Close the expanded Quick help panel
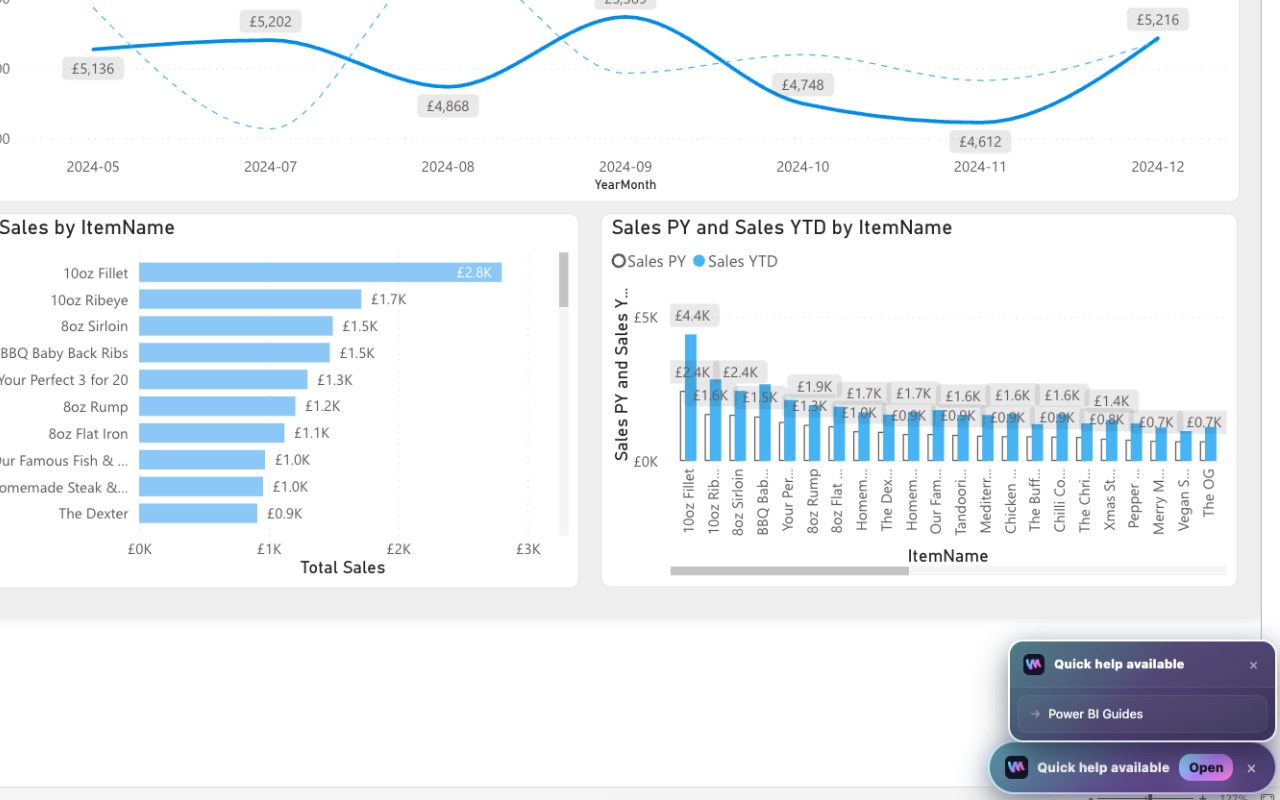This screenshot has width=1280, height=800. [1253, 665]
